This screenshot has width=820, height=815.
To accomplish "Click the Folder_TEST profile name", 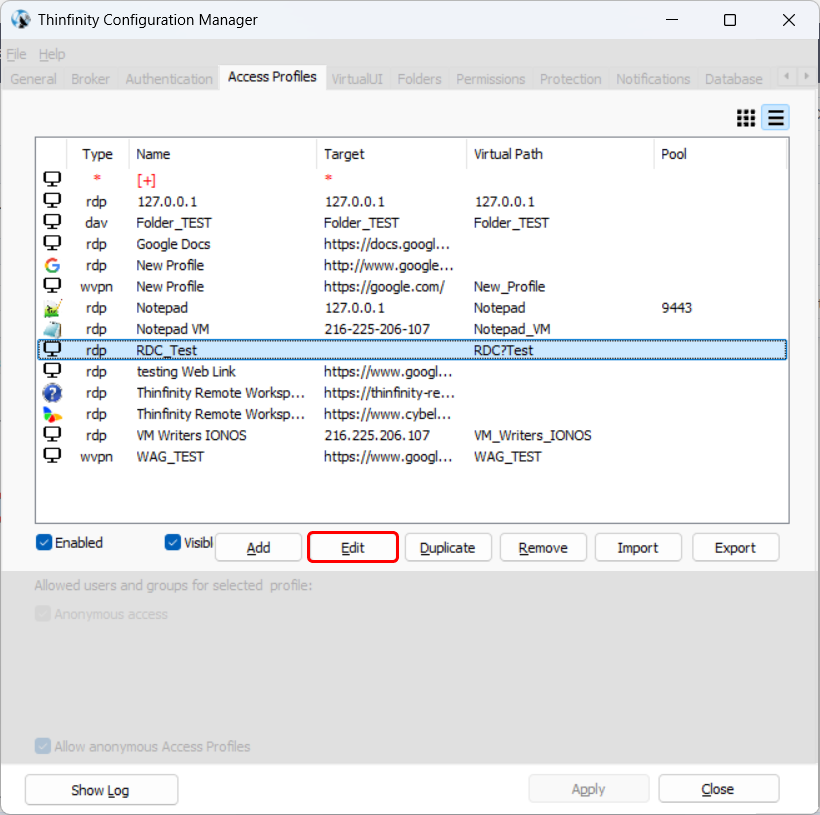I will point(174,223).
